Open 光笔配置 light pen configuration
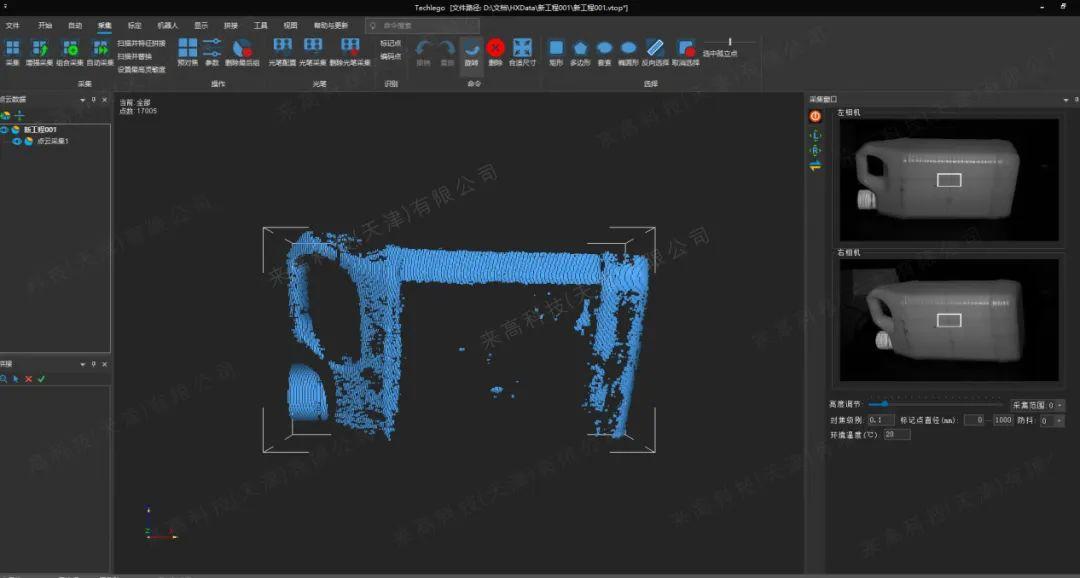This screenshot has height=578, width=1080. 282,48
